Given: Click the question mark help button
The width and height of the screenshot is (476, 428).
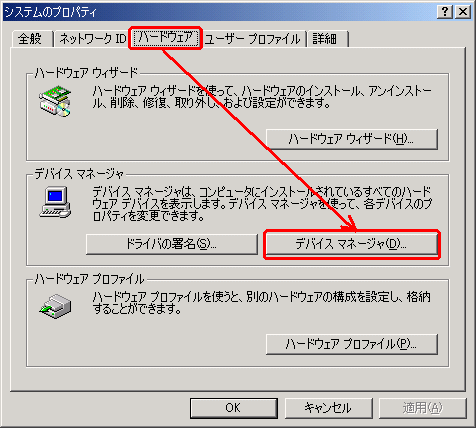Looking at the screenshot, I should tap(445, 12).
